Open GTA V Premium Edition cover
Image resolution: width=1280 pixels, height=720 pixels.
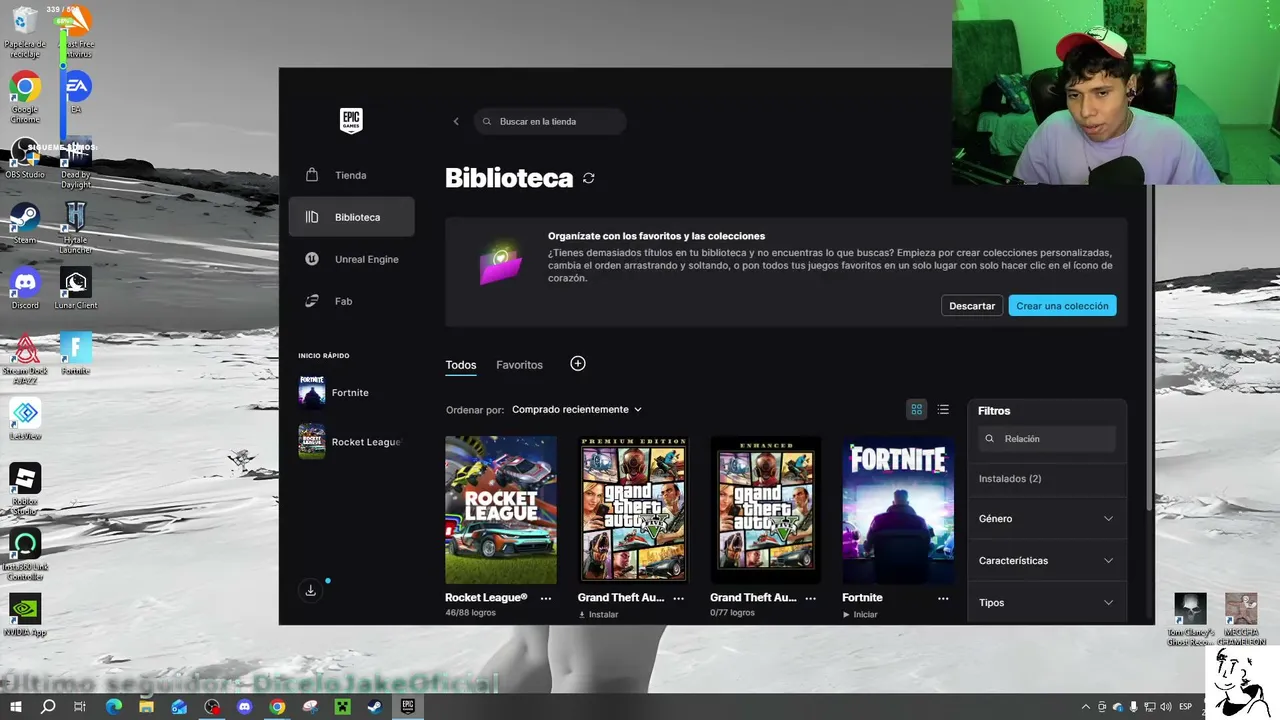point(634,510)
